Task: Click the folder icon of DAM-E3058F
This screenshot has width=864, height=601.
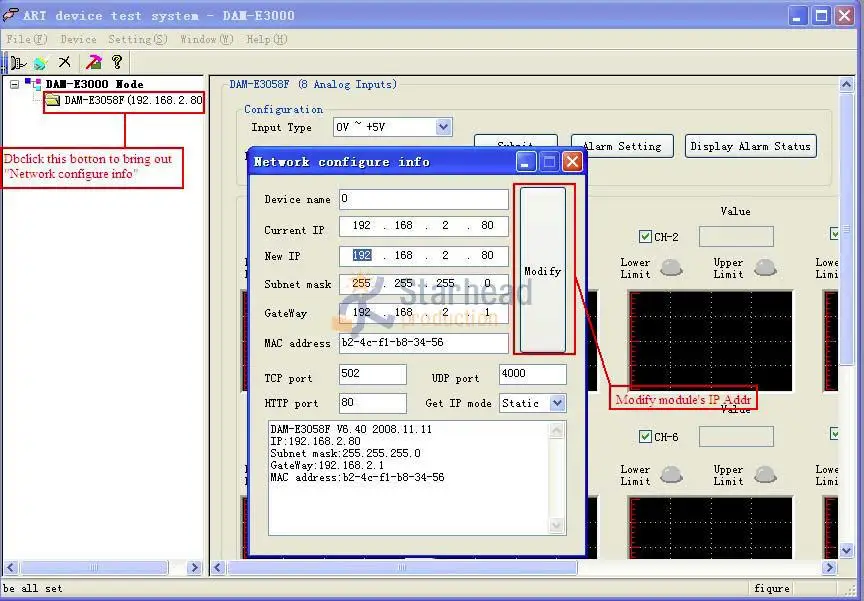Action: [53, 100]
